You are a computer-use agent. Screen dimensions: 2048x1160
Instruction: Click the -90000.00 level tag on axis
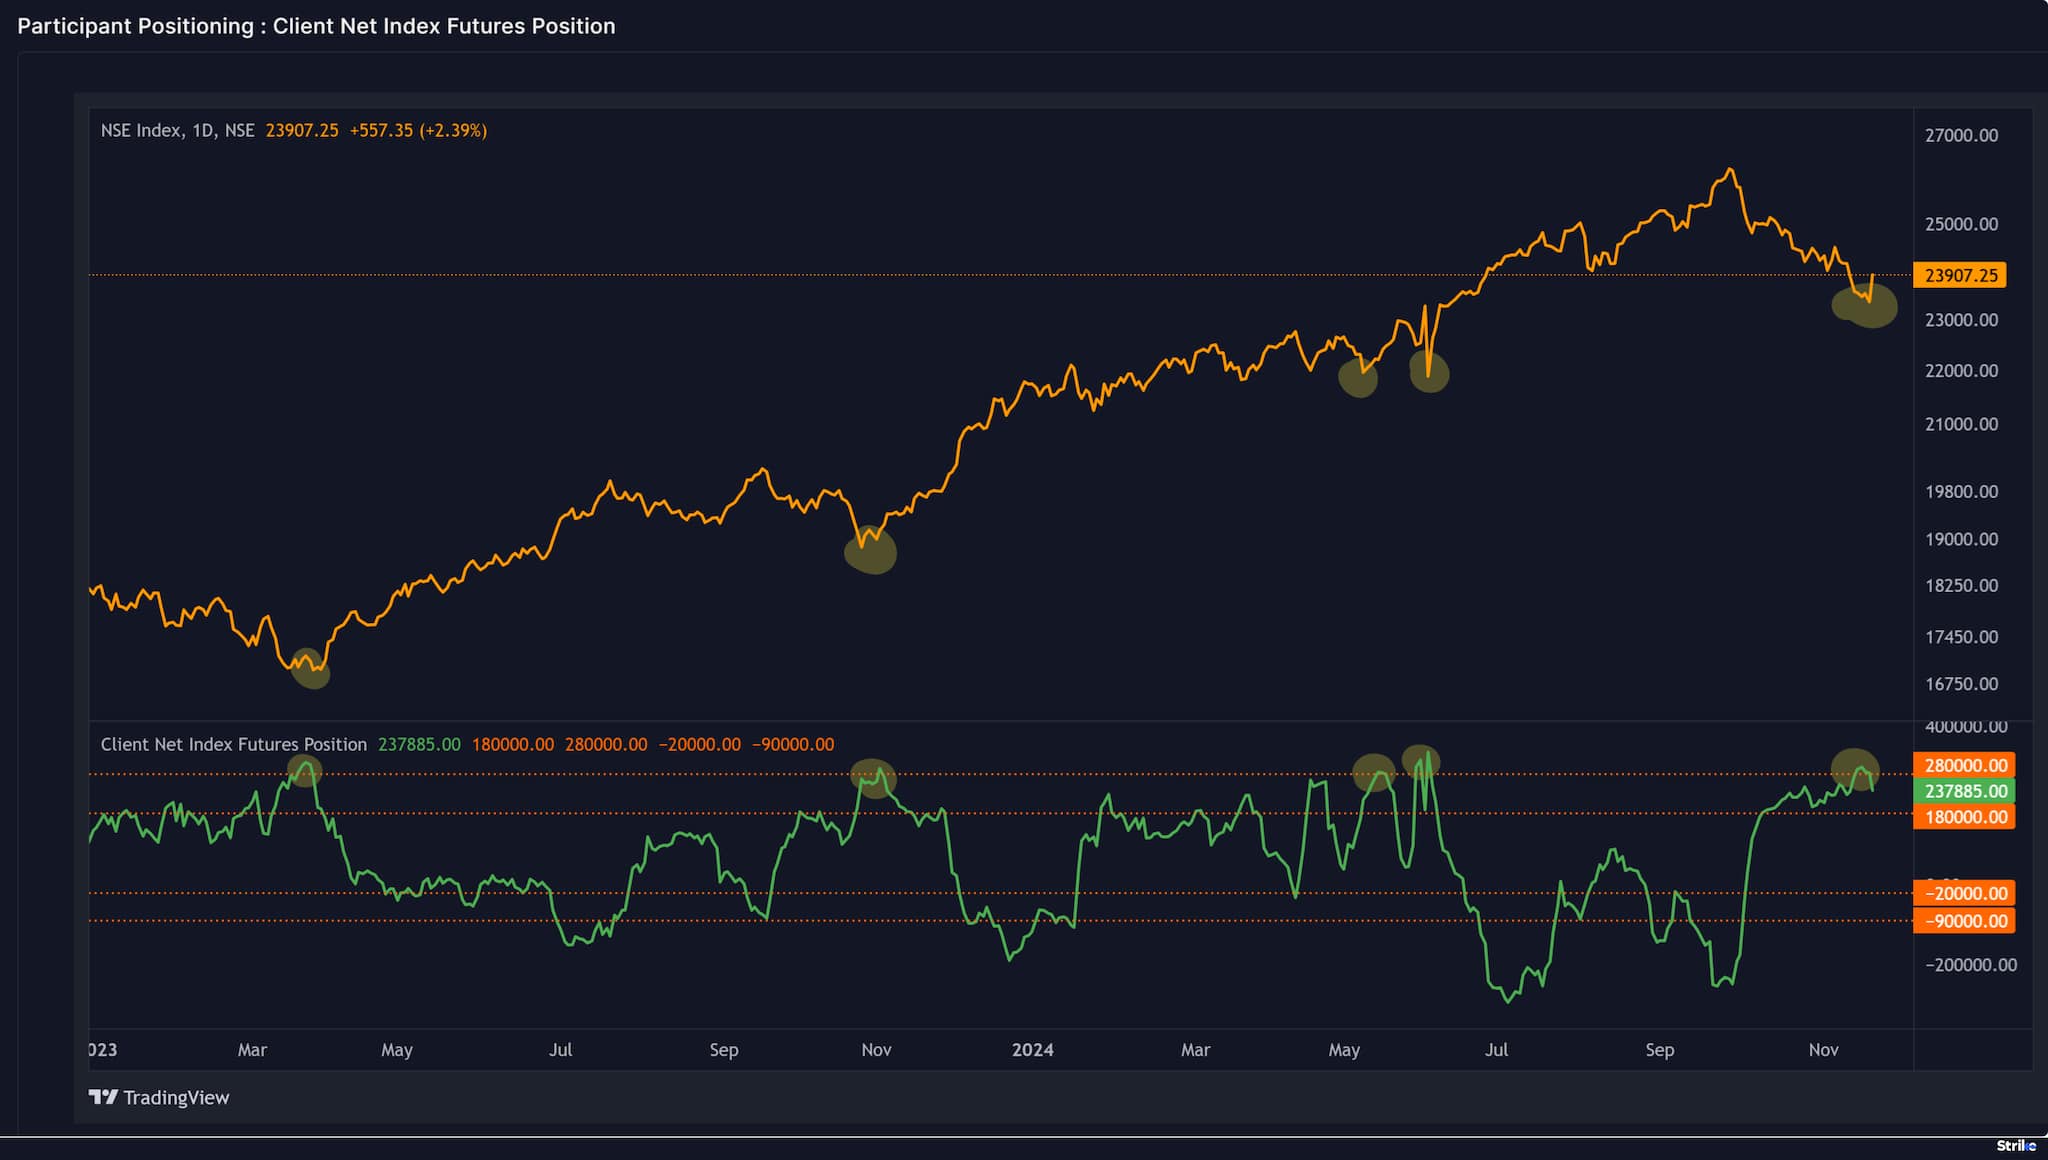coord(1965,921)
